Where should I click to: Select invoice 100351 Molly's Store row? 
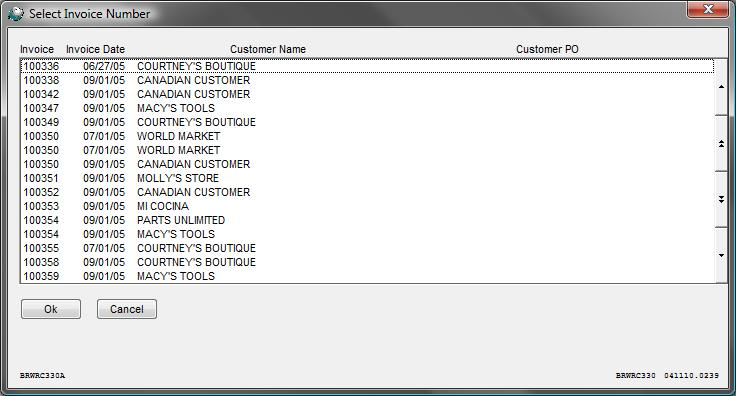367,178
